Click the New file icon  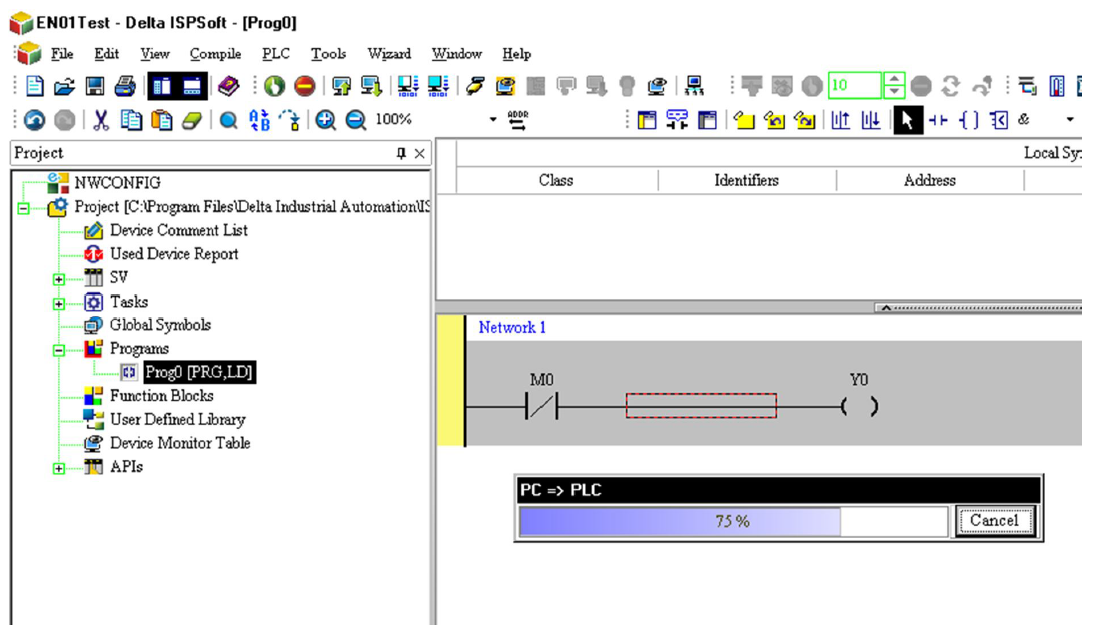(34, 86)
